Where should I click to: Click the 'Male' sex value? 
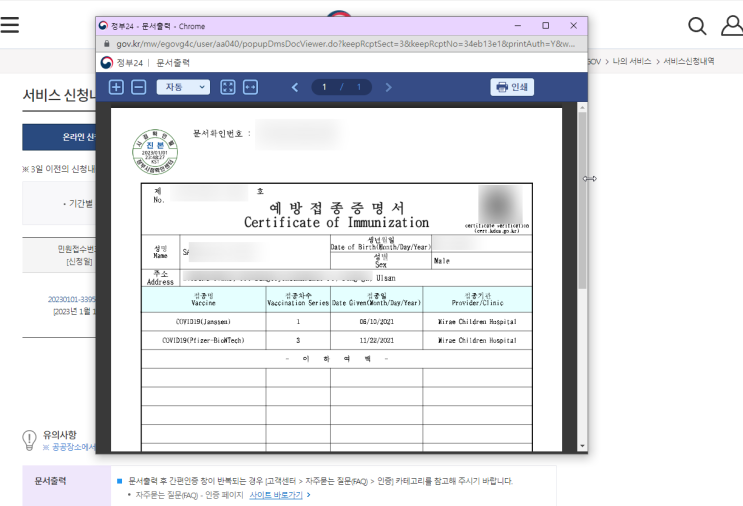pos(442,261)
